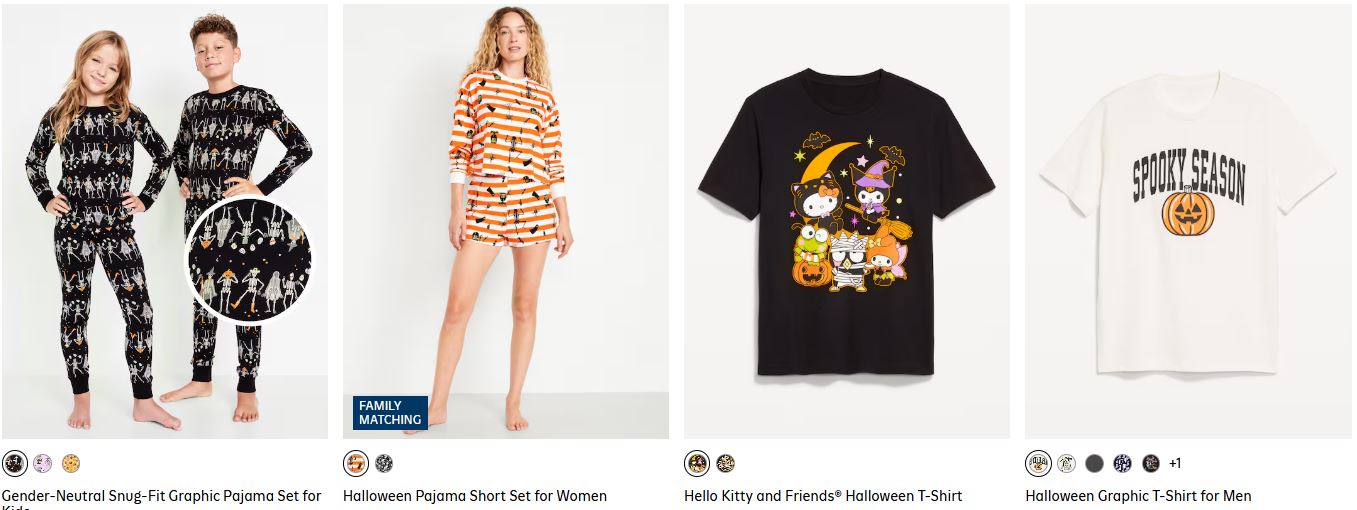Open Halloween Graphic T-Shirt for Men link
1357x510 pixels.
1138,496
